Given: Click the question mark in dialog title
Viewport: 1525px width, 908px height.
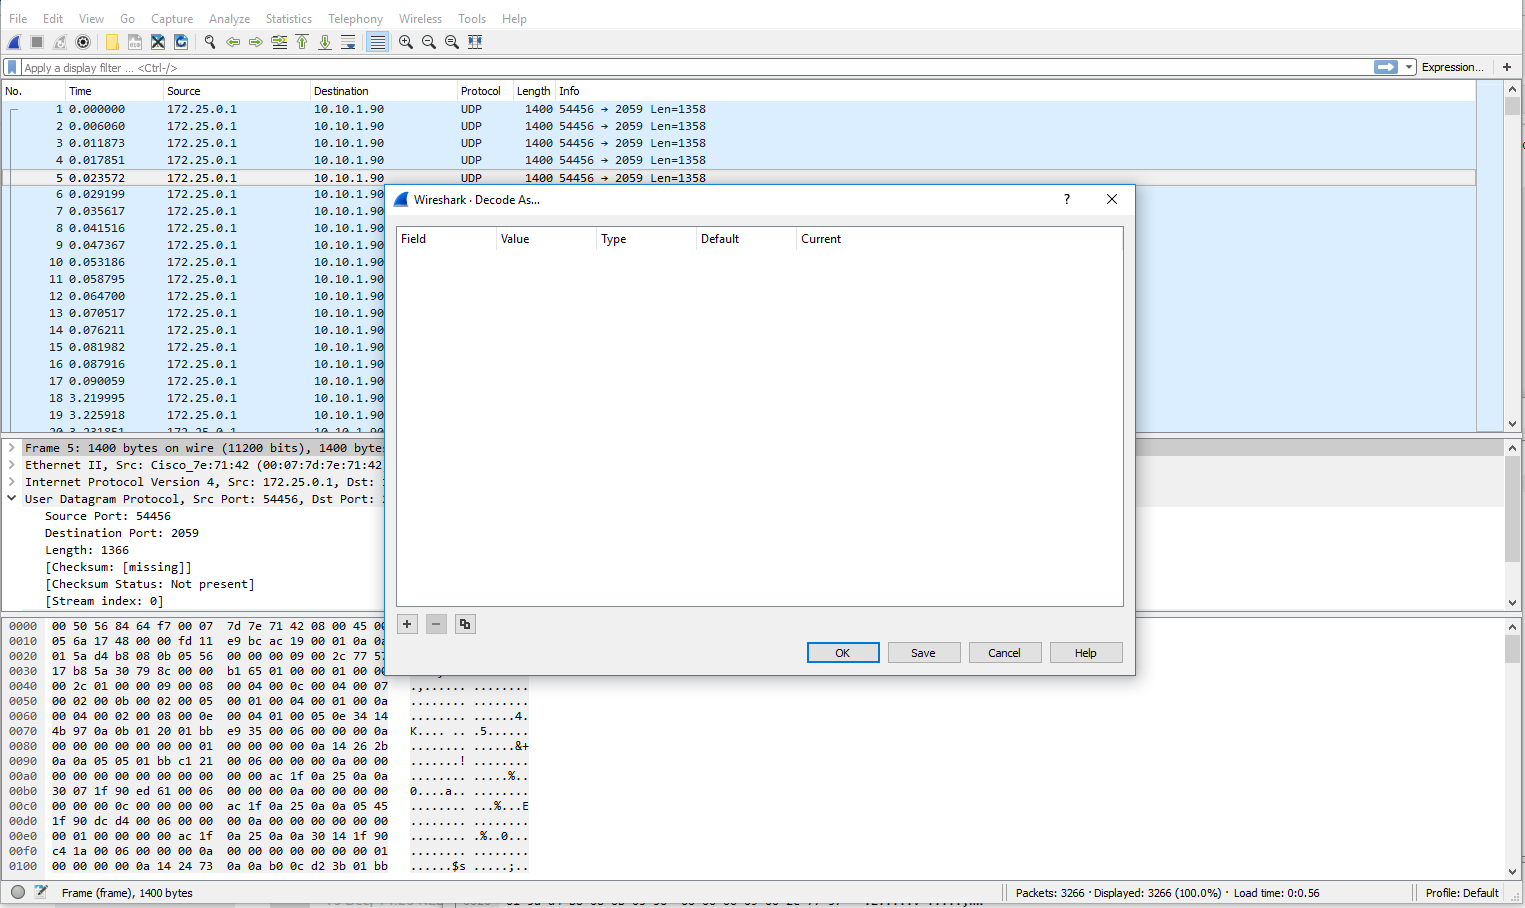Looking at the screenshot, I should pyautogui.click(x=1067, y=199).
